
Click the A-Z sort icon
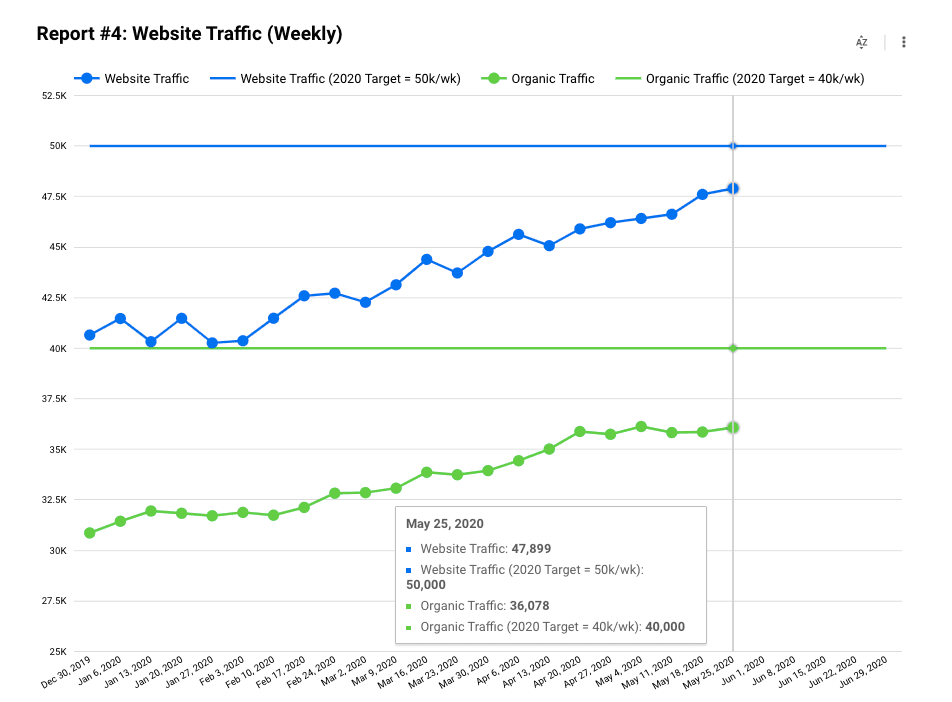point(861,42)
